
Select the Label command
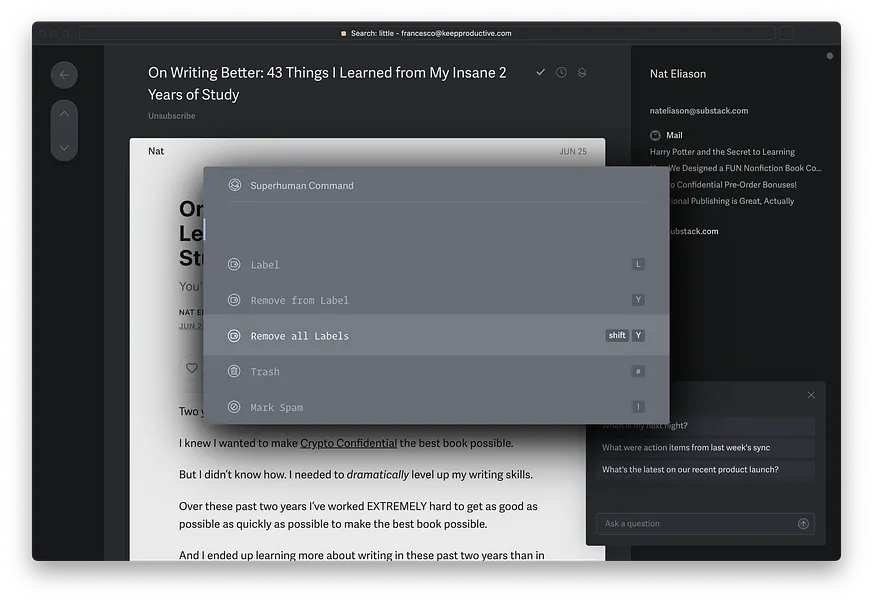pyautogui.click(x=436, y=264)
